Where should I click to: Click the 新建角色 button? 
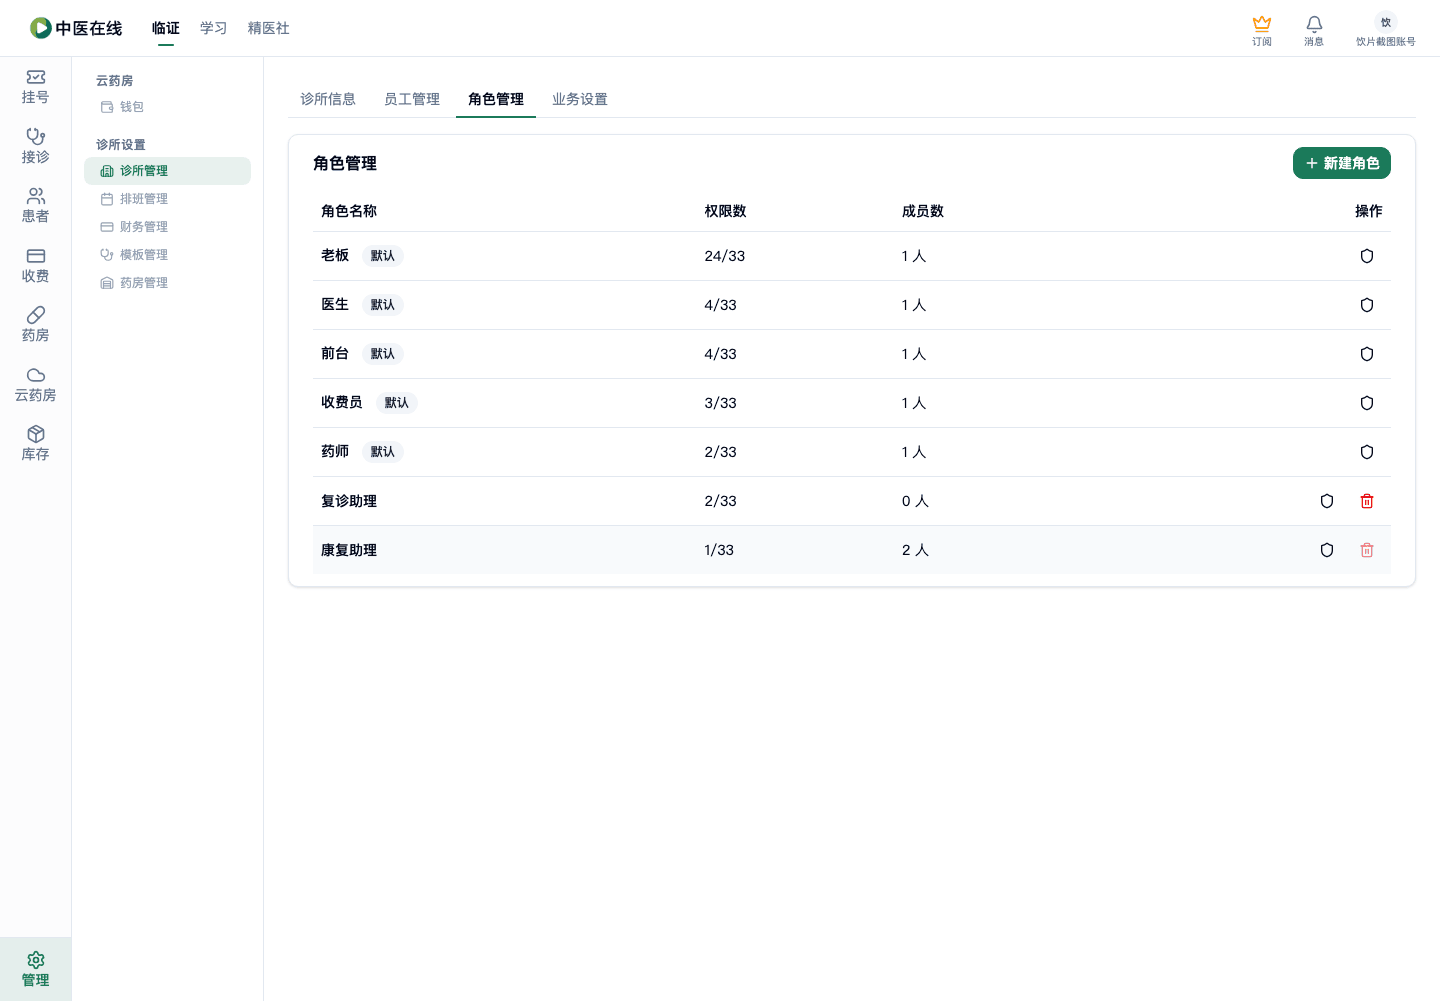1342,163
